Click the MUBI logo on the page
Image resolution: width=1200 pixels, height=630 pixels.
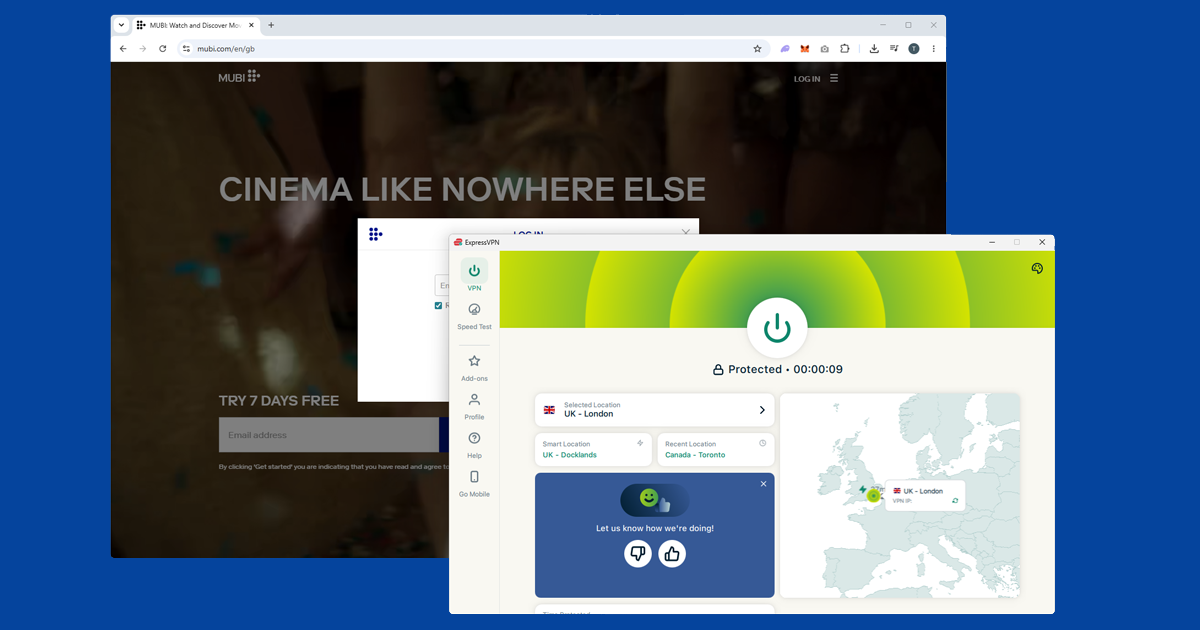(x=239, y=76)
